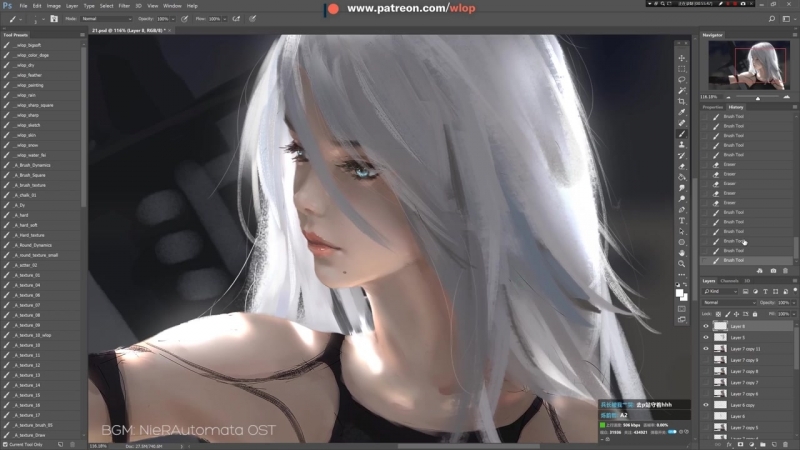Create a new layer

click(774, 444)
